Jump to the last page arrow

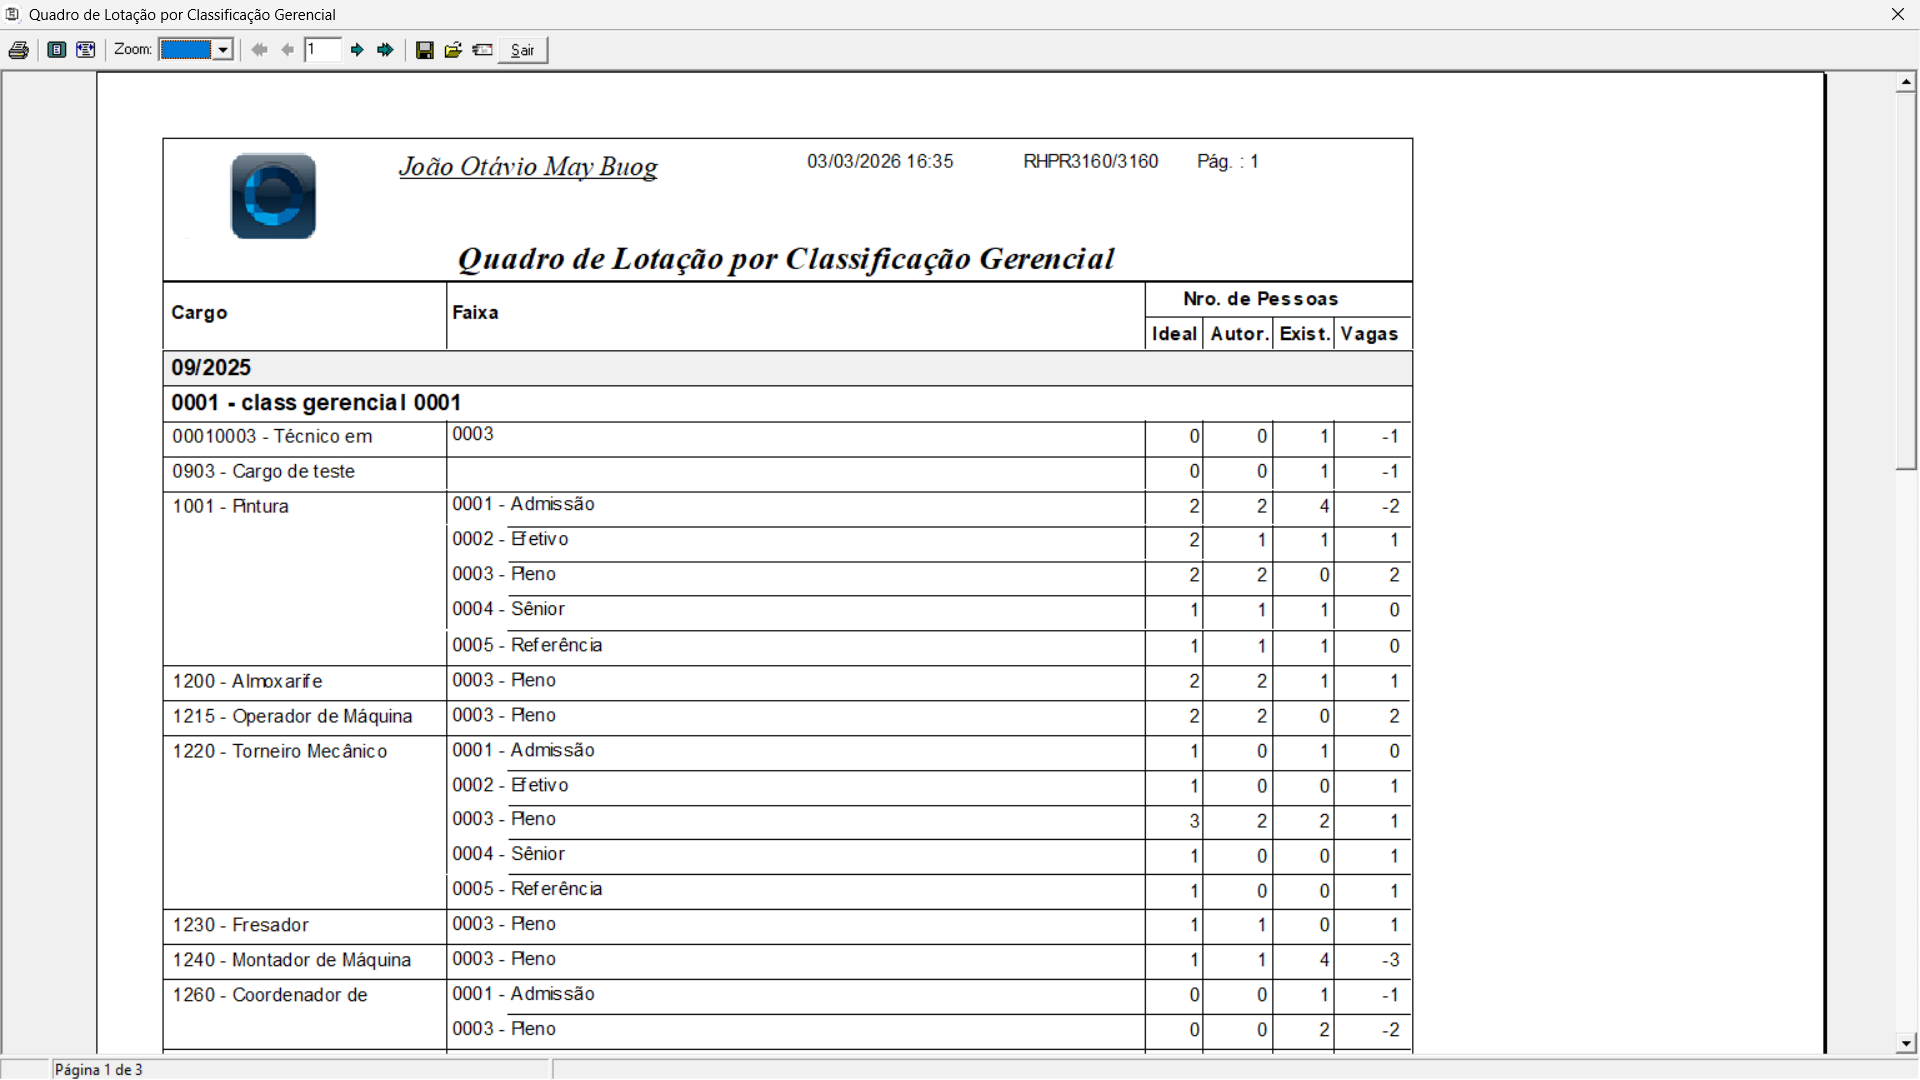point(385,50)
